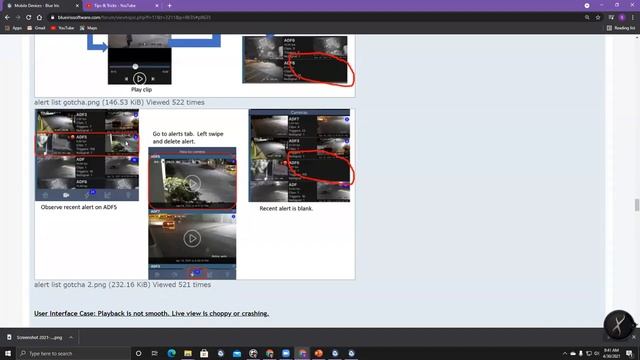Image resolution: width=640 pixels, height=360 pixels.
Task: Close the downloads bar
Action: tap(633, 337)
